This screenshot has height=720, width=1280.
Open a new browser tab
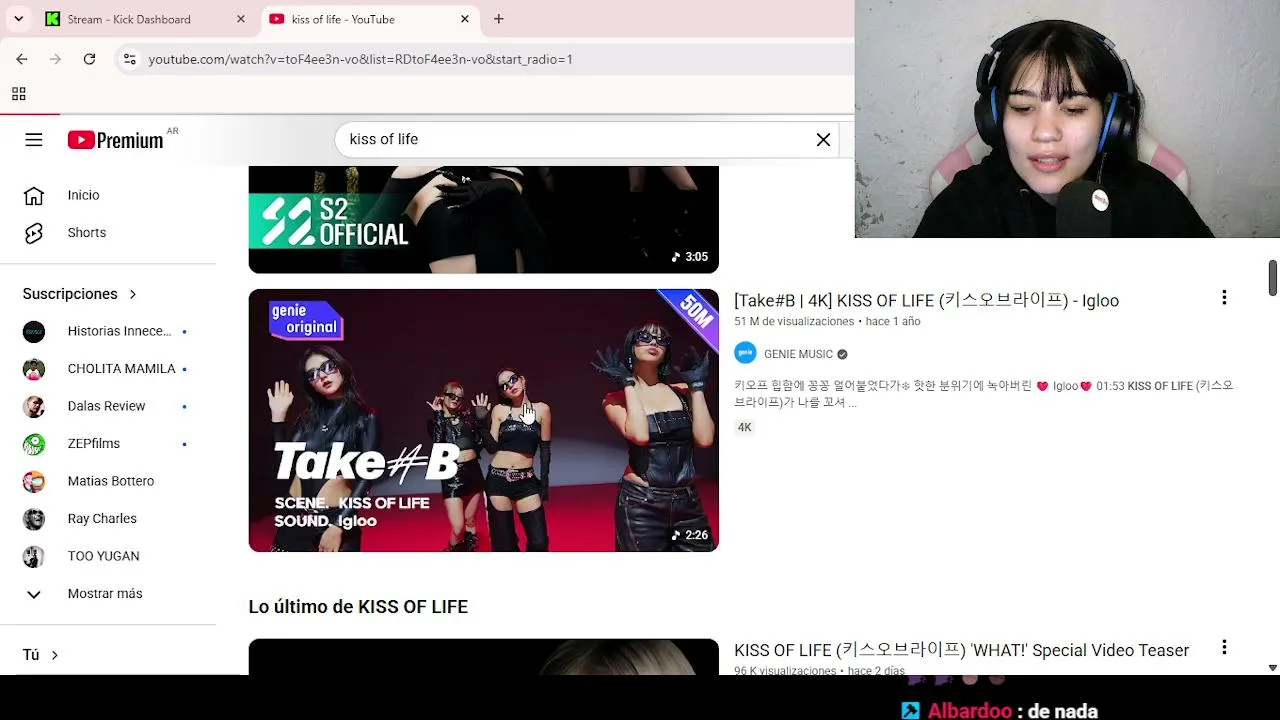[498, 19]
